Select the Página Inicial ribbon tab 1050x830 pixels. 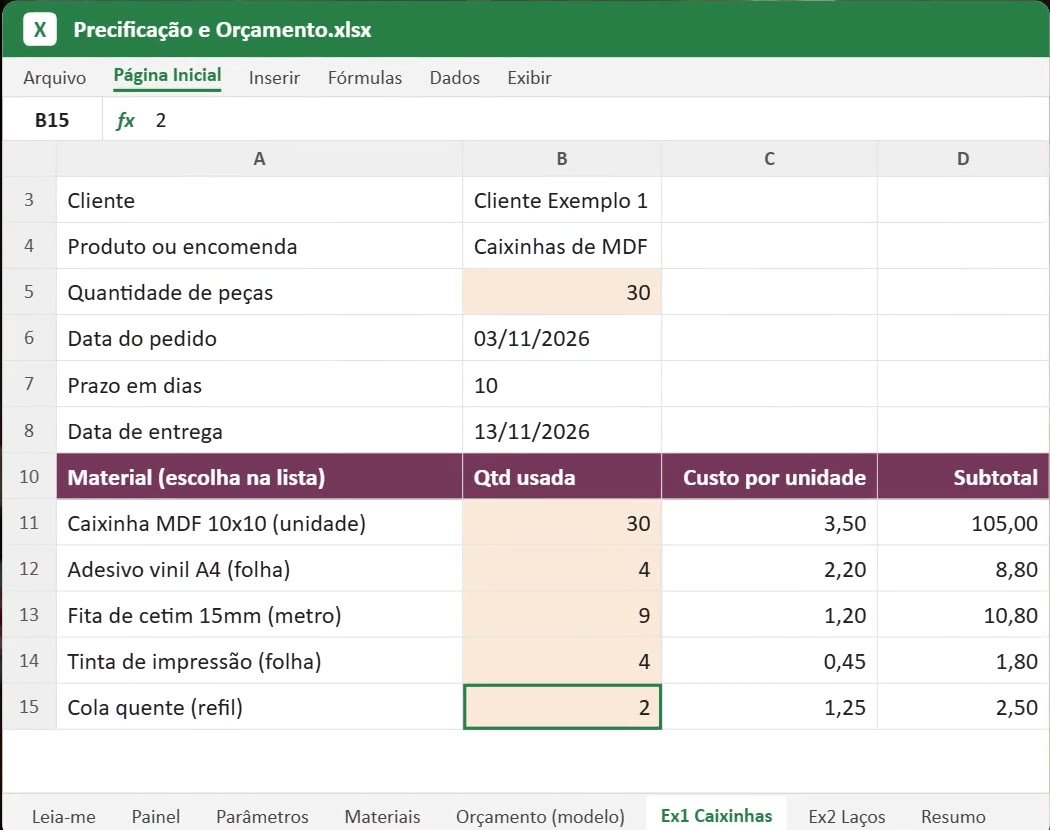[x=167, y=76]
